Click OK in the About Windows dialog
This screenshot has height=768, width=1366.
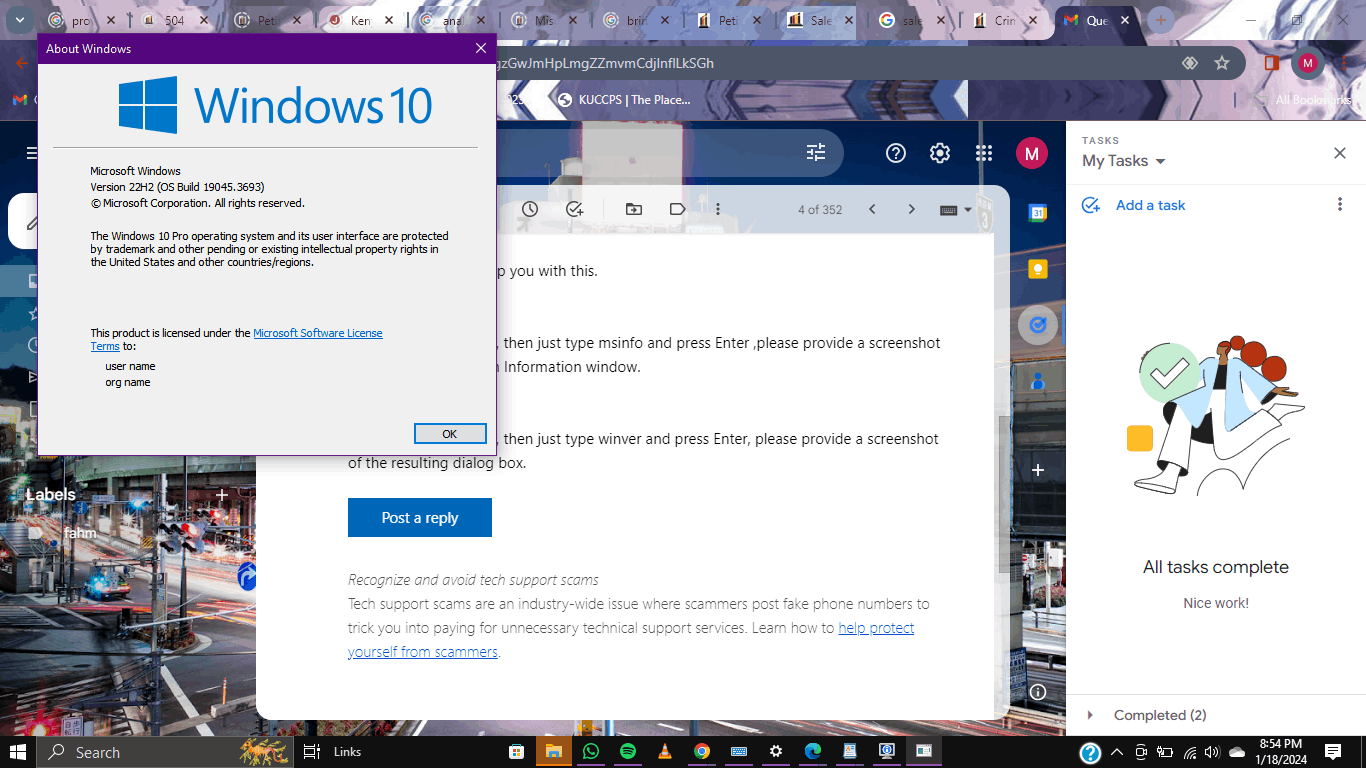(x=449, y=433)
